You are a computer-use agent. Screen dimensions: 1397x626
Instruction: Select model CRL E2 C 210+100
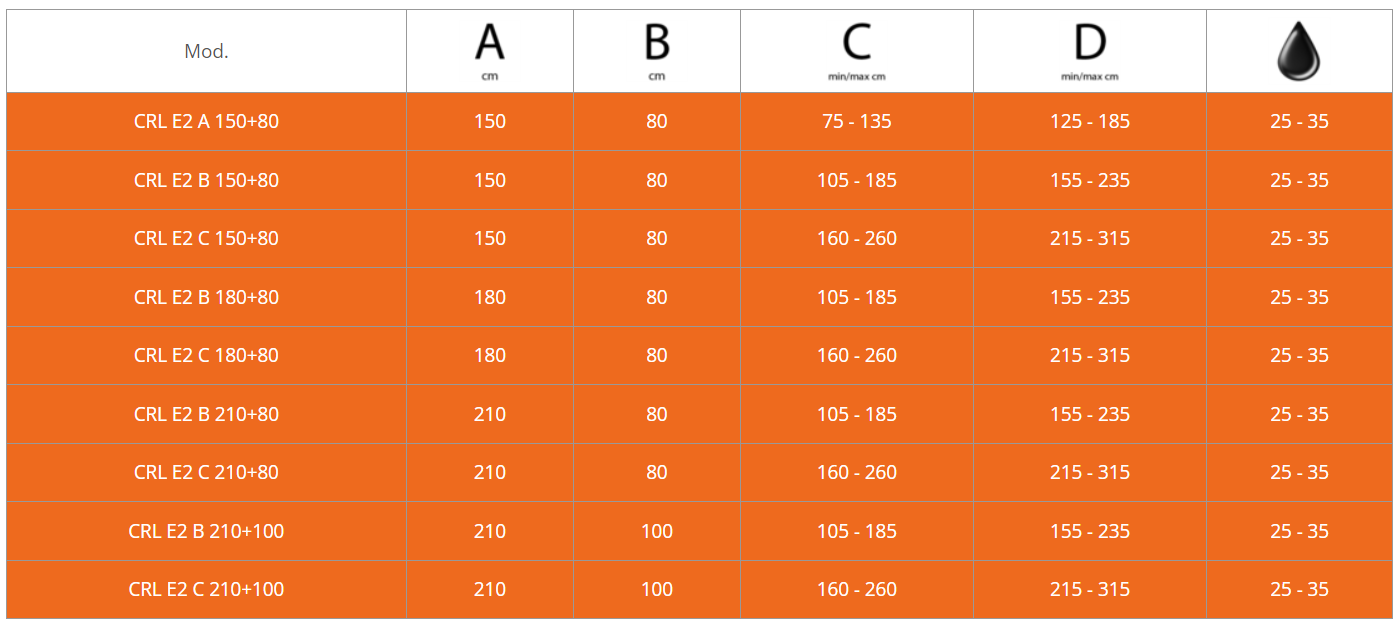pyautogui.click(x=206, y=589)
